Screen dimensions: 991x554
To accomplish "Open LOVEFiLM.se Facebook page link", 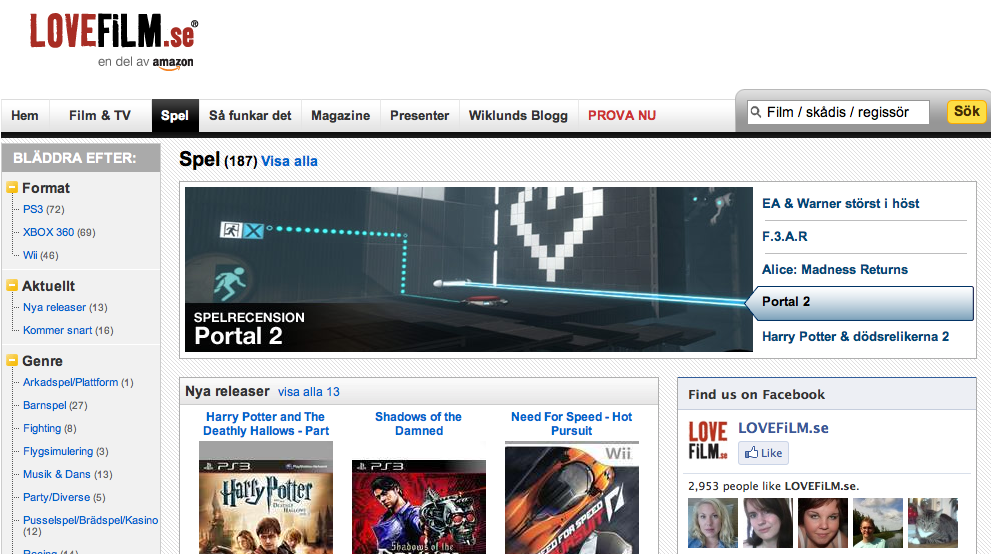I will coord(783,428).
